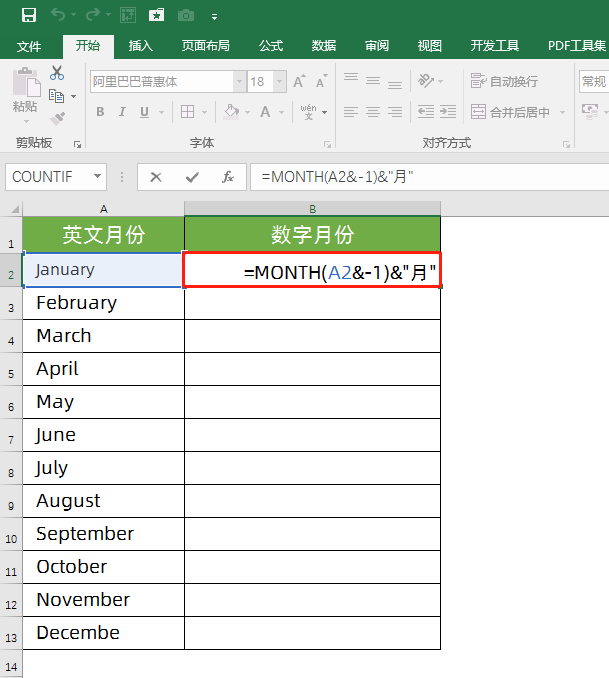
Task: Click the Decrease Indent icon
Action: coord(426,112)
